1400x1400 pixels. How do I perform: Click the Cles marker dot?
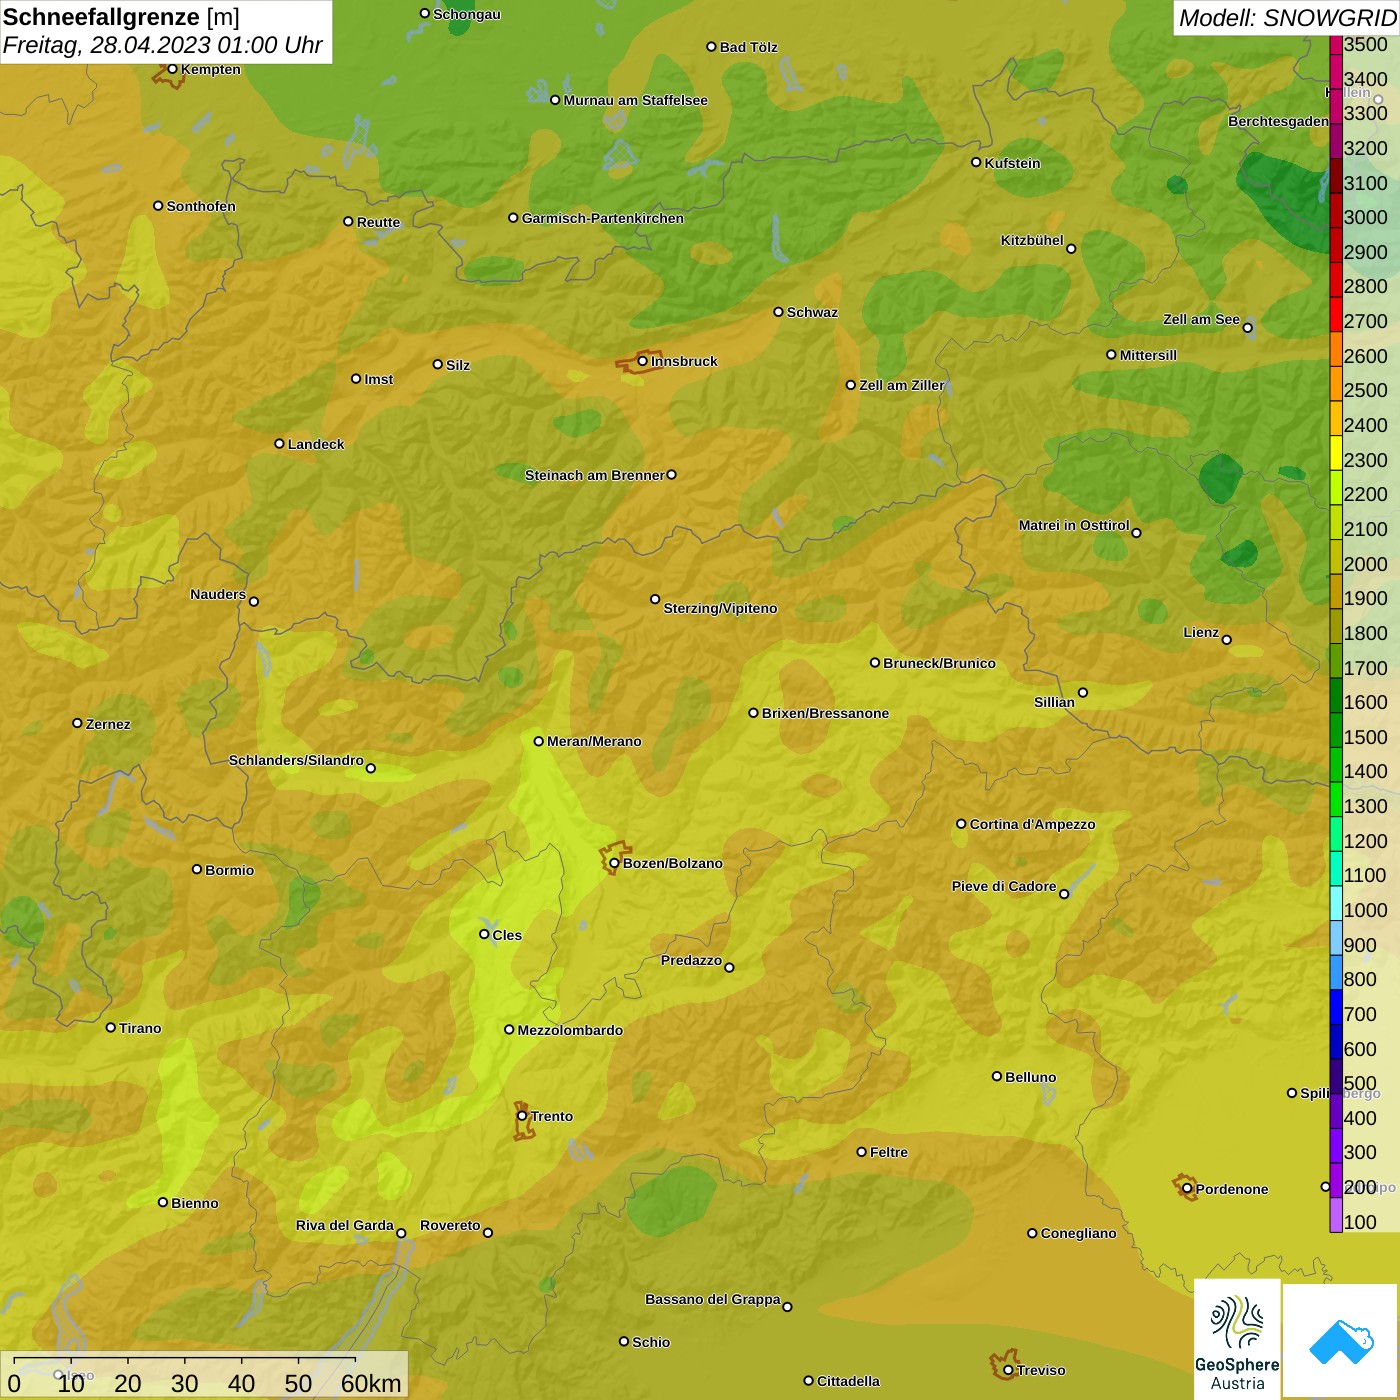(484, 934)
